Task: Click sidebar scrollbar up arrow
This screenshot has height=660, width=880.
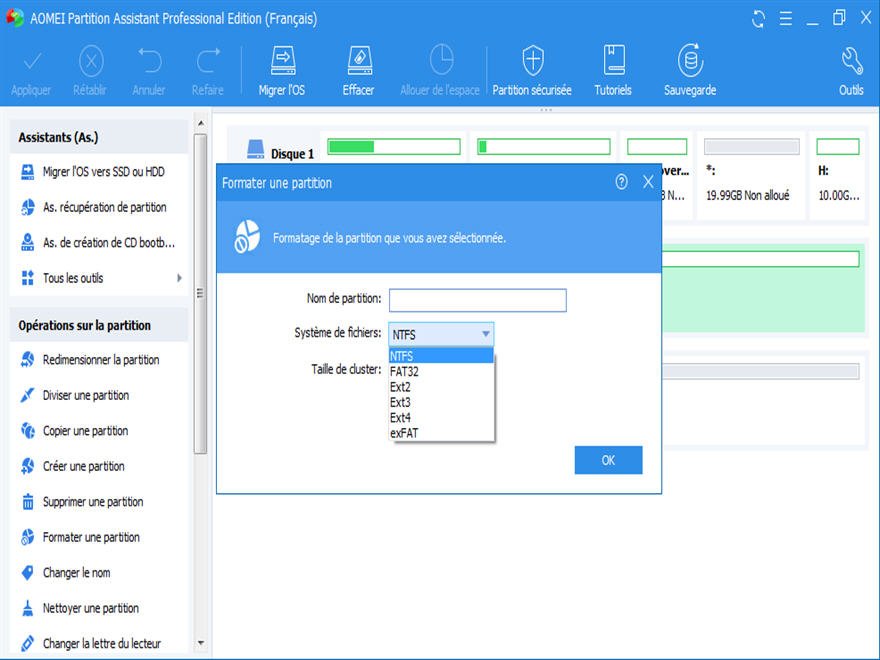Action: (x=201, y=123)
